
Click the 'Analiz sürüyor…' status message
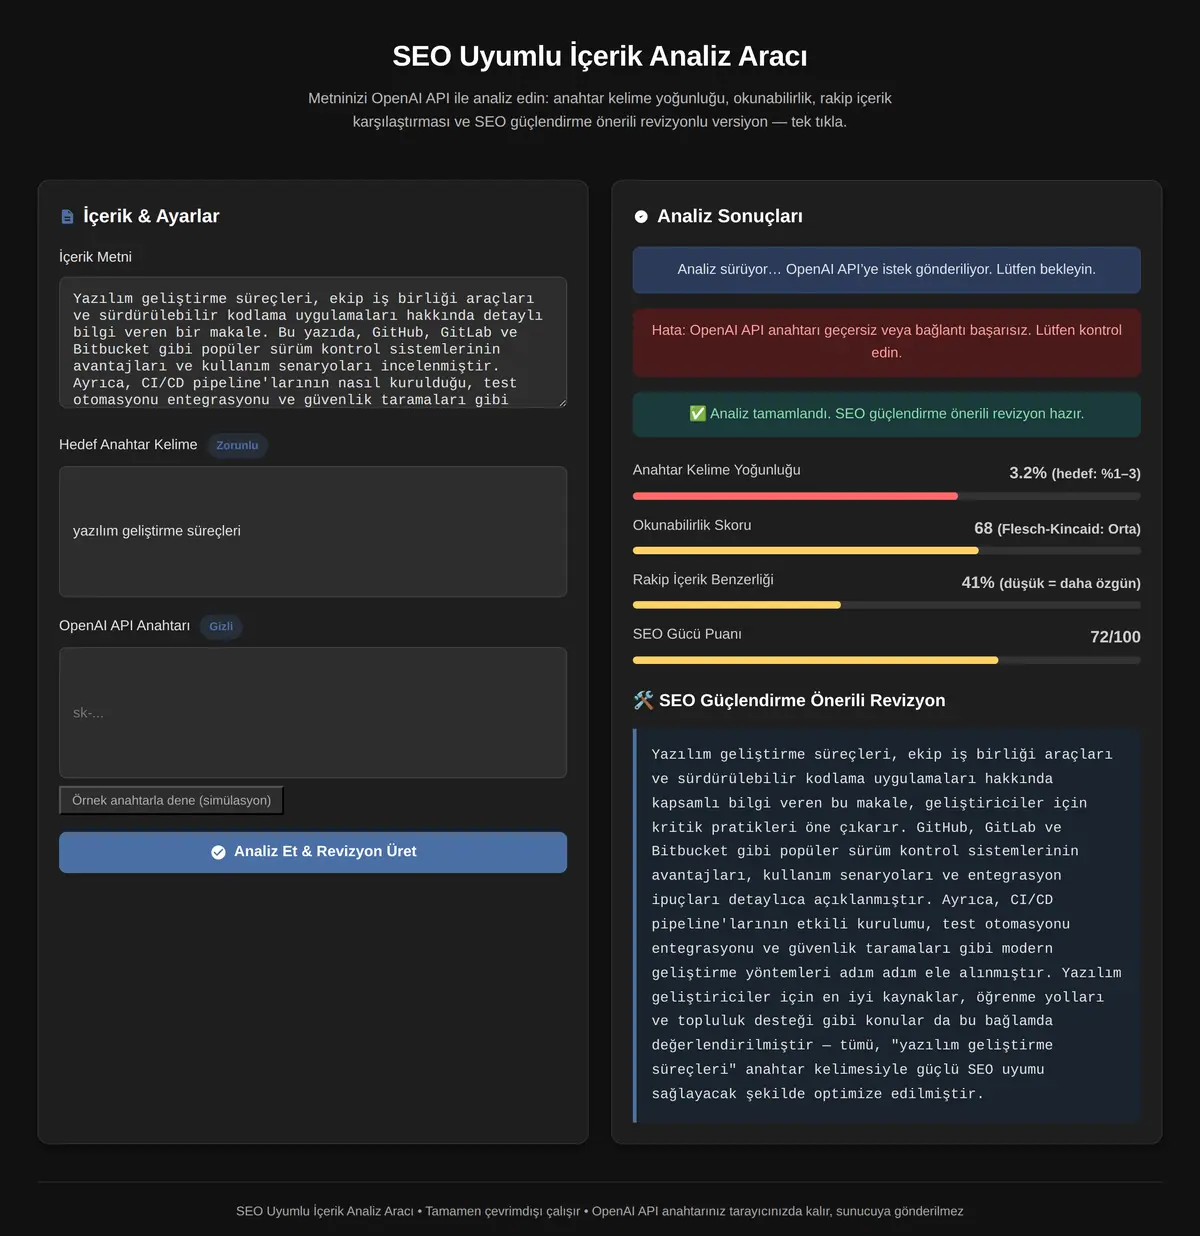pos(886,270)
